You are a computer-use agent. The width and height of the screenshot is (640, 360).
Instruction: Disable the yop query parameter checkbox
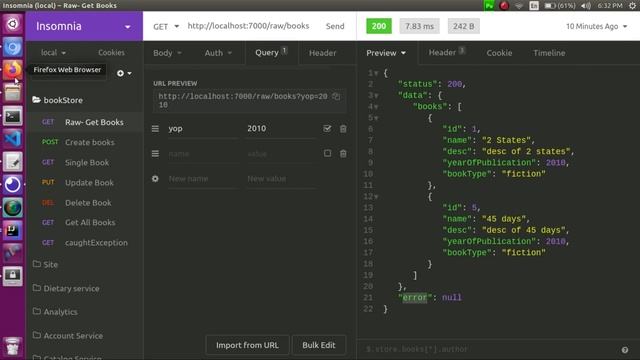327,129
